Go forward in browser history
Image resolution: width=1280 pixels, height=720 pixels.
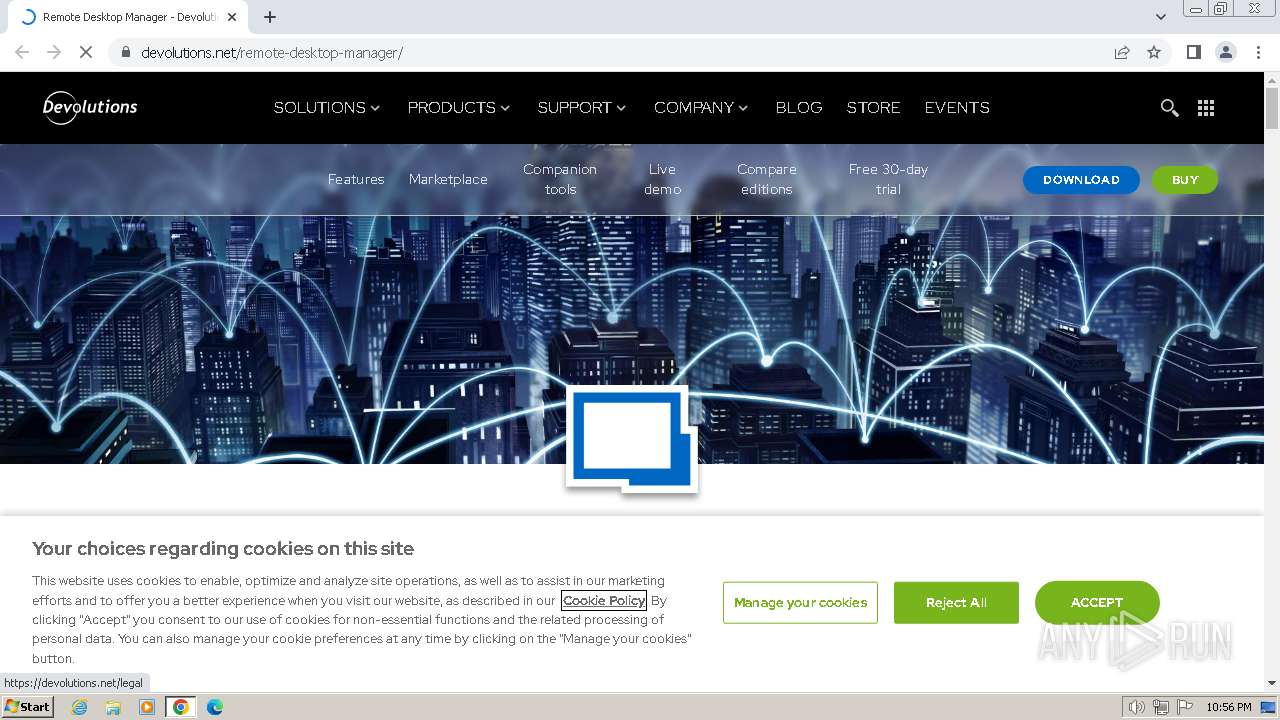pyautogui.click(x=54, y=52)
